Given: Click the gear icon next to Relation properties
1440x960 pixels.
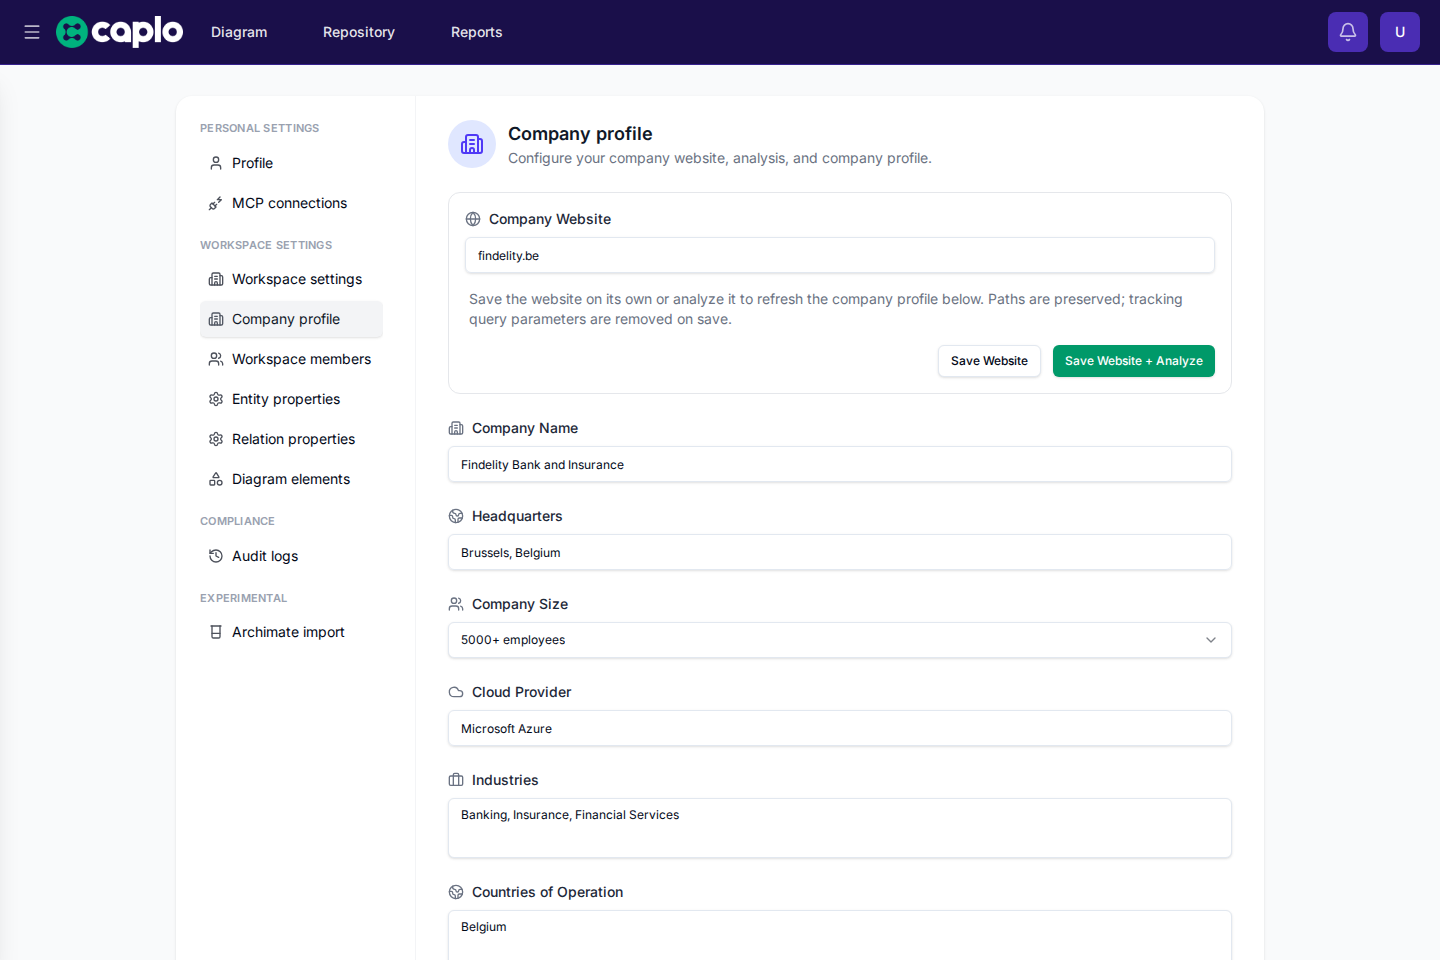Looking at the screenshot, I should [216, 439].
